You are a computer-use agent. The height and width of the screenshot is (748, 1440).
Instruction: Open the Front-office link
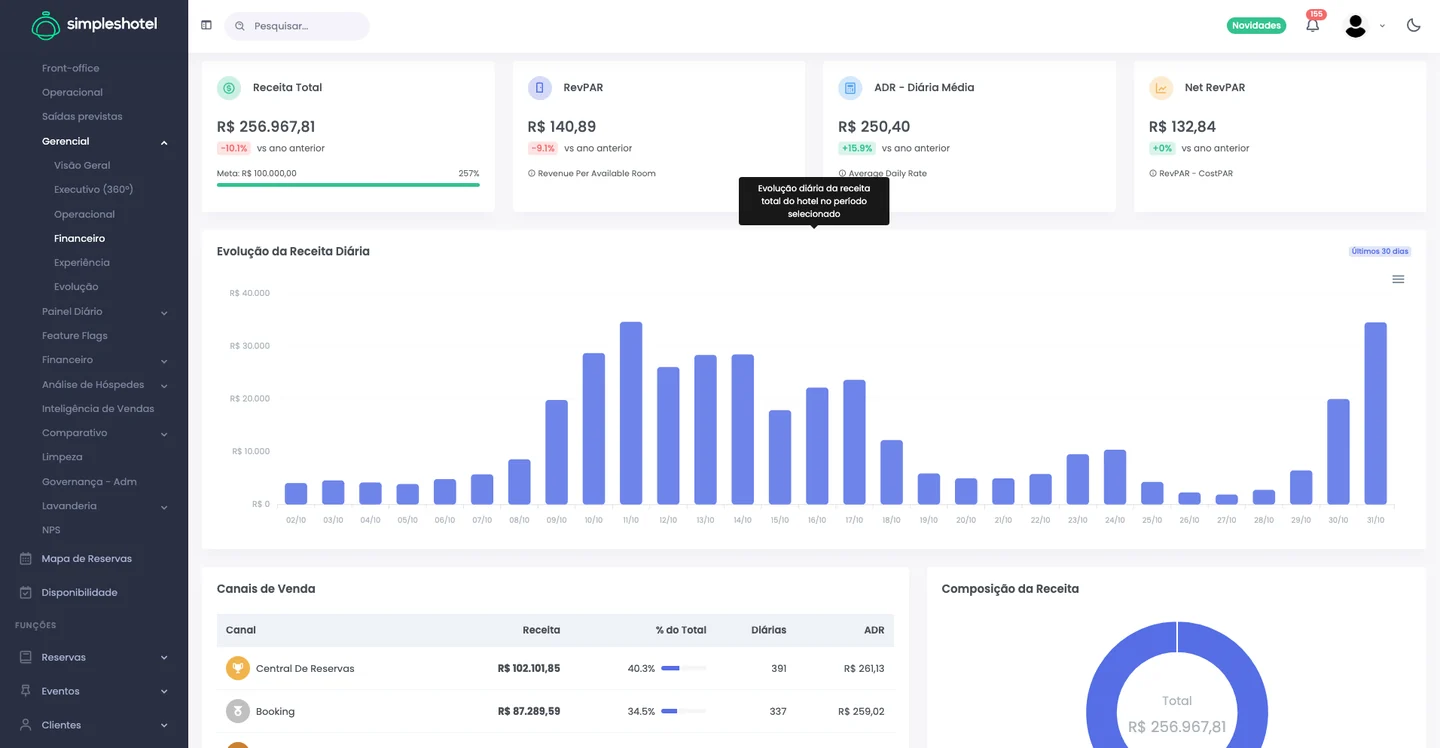[x=71, y=69]
